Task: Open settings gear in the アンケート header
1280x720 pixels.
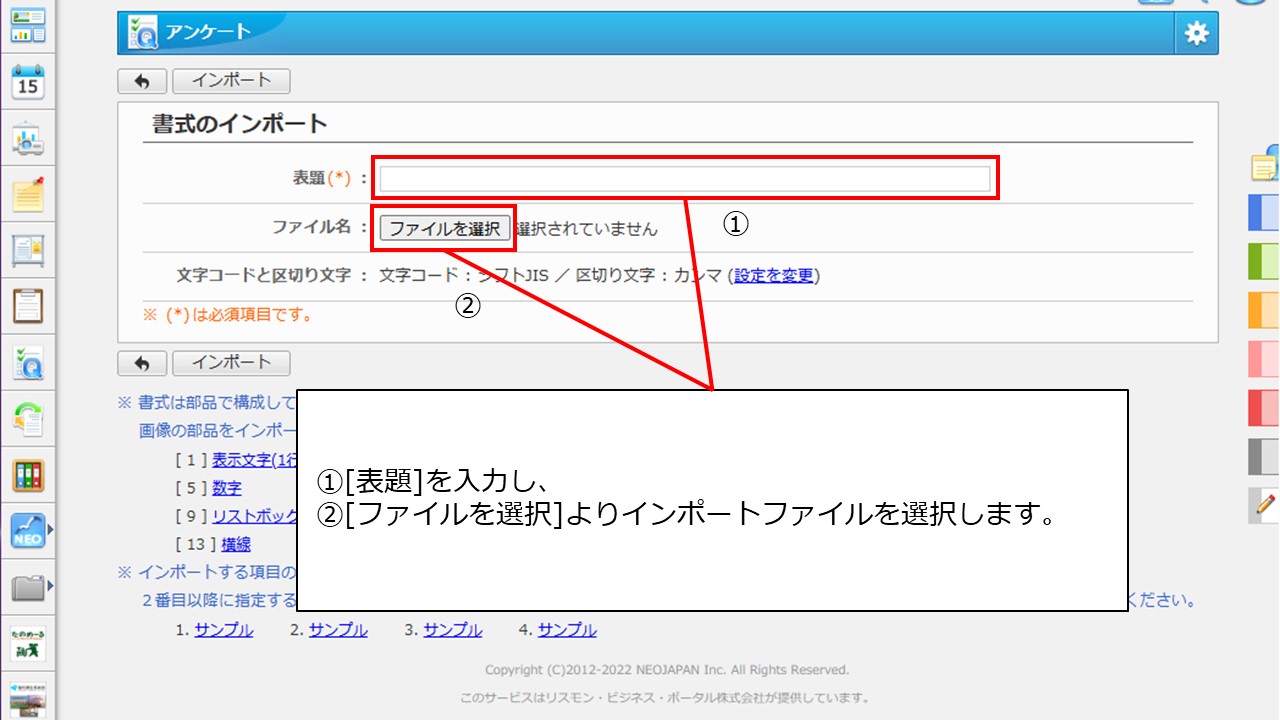Action: tap(1196, 34)
